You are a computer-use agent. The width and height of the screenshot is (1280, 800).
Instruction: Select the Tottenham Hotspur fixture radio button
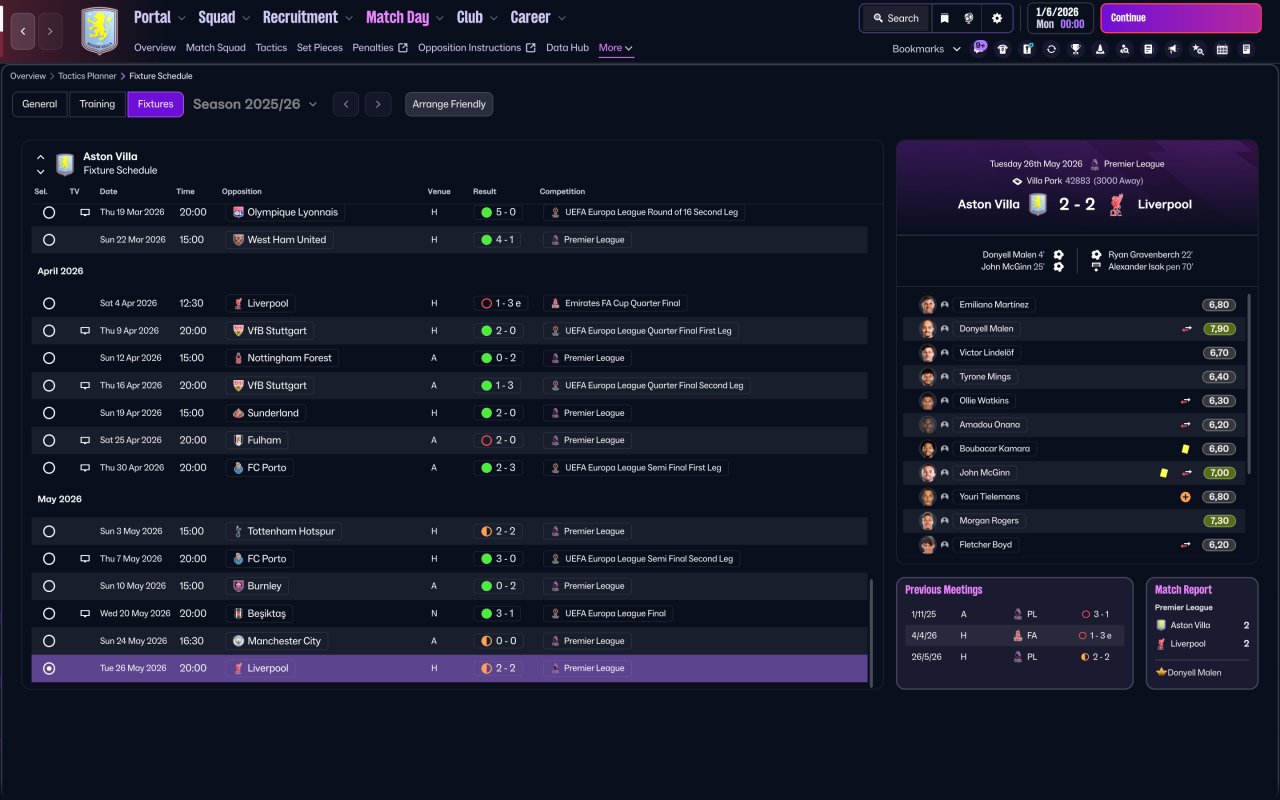click(49, 531)
